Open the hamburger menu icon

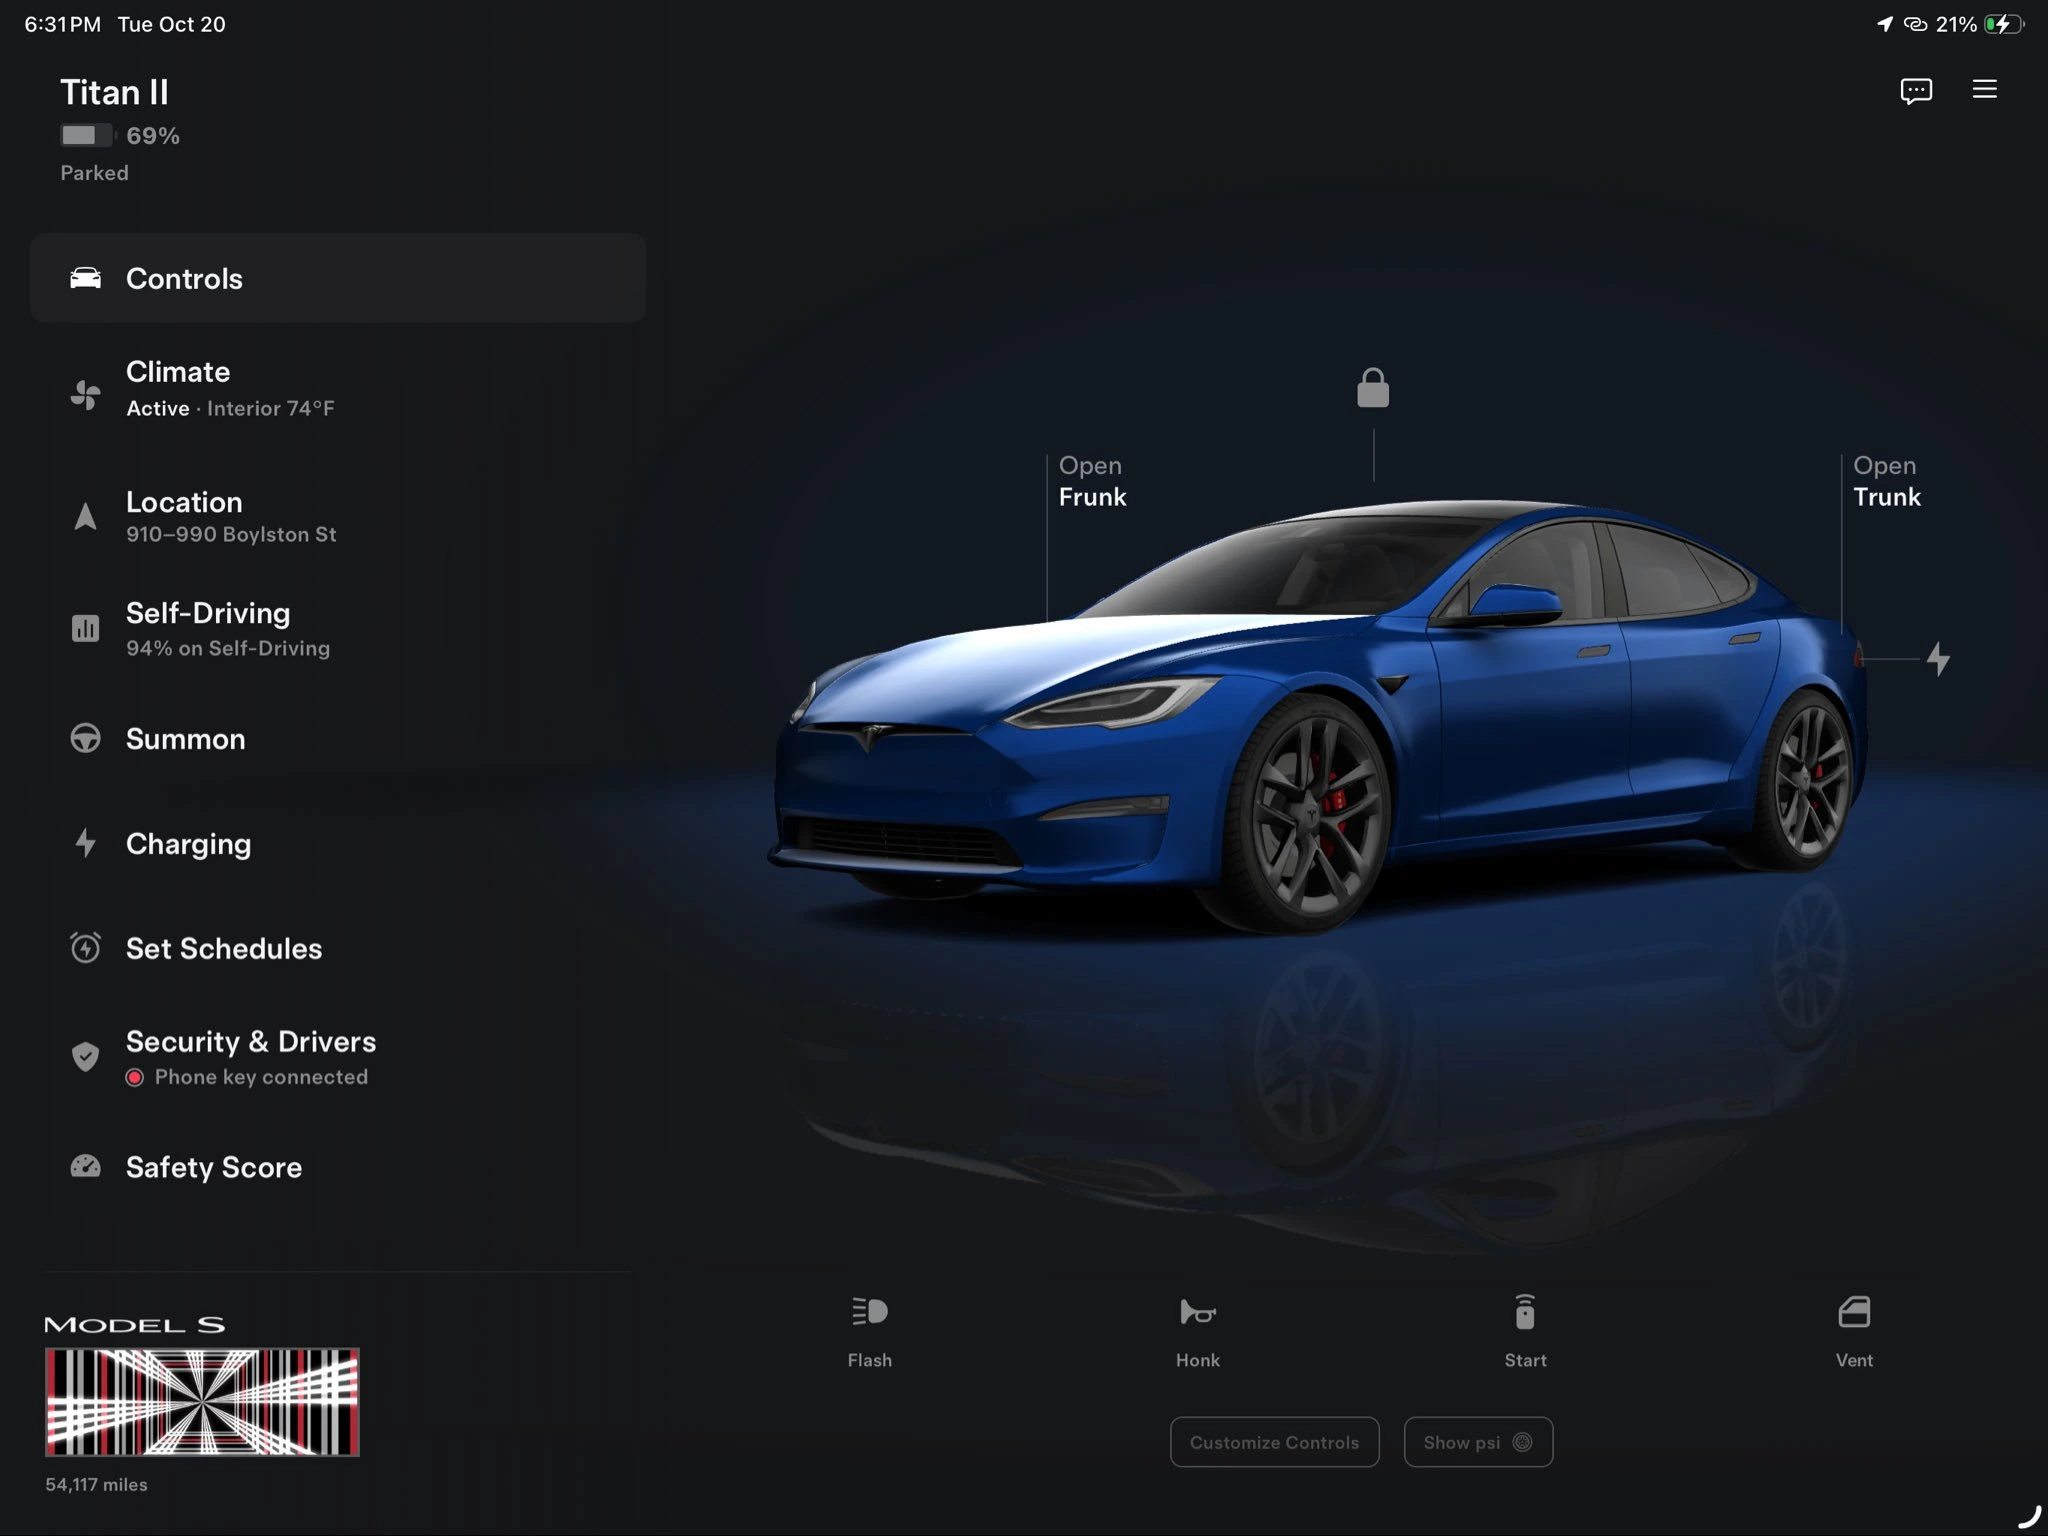[1985, 89]
